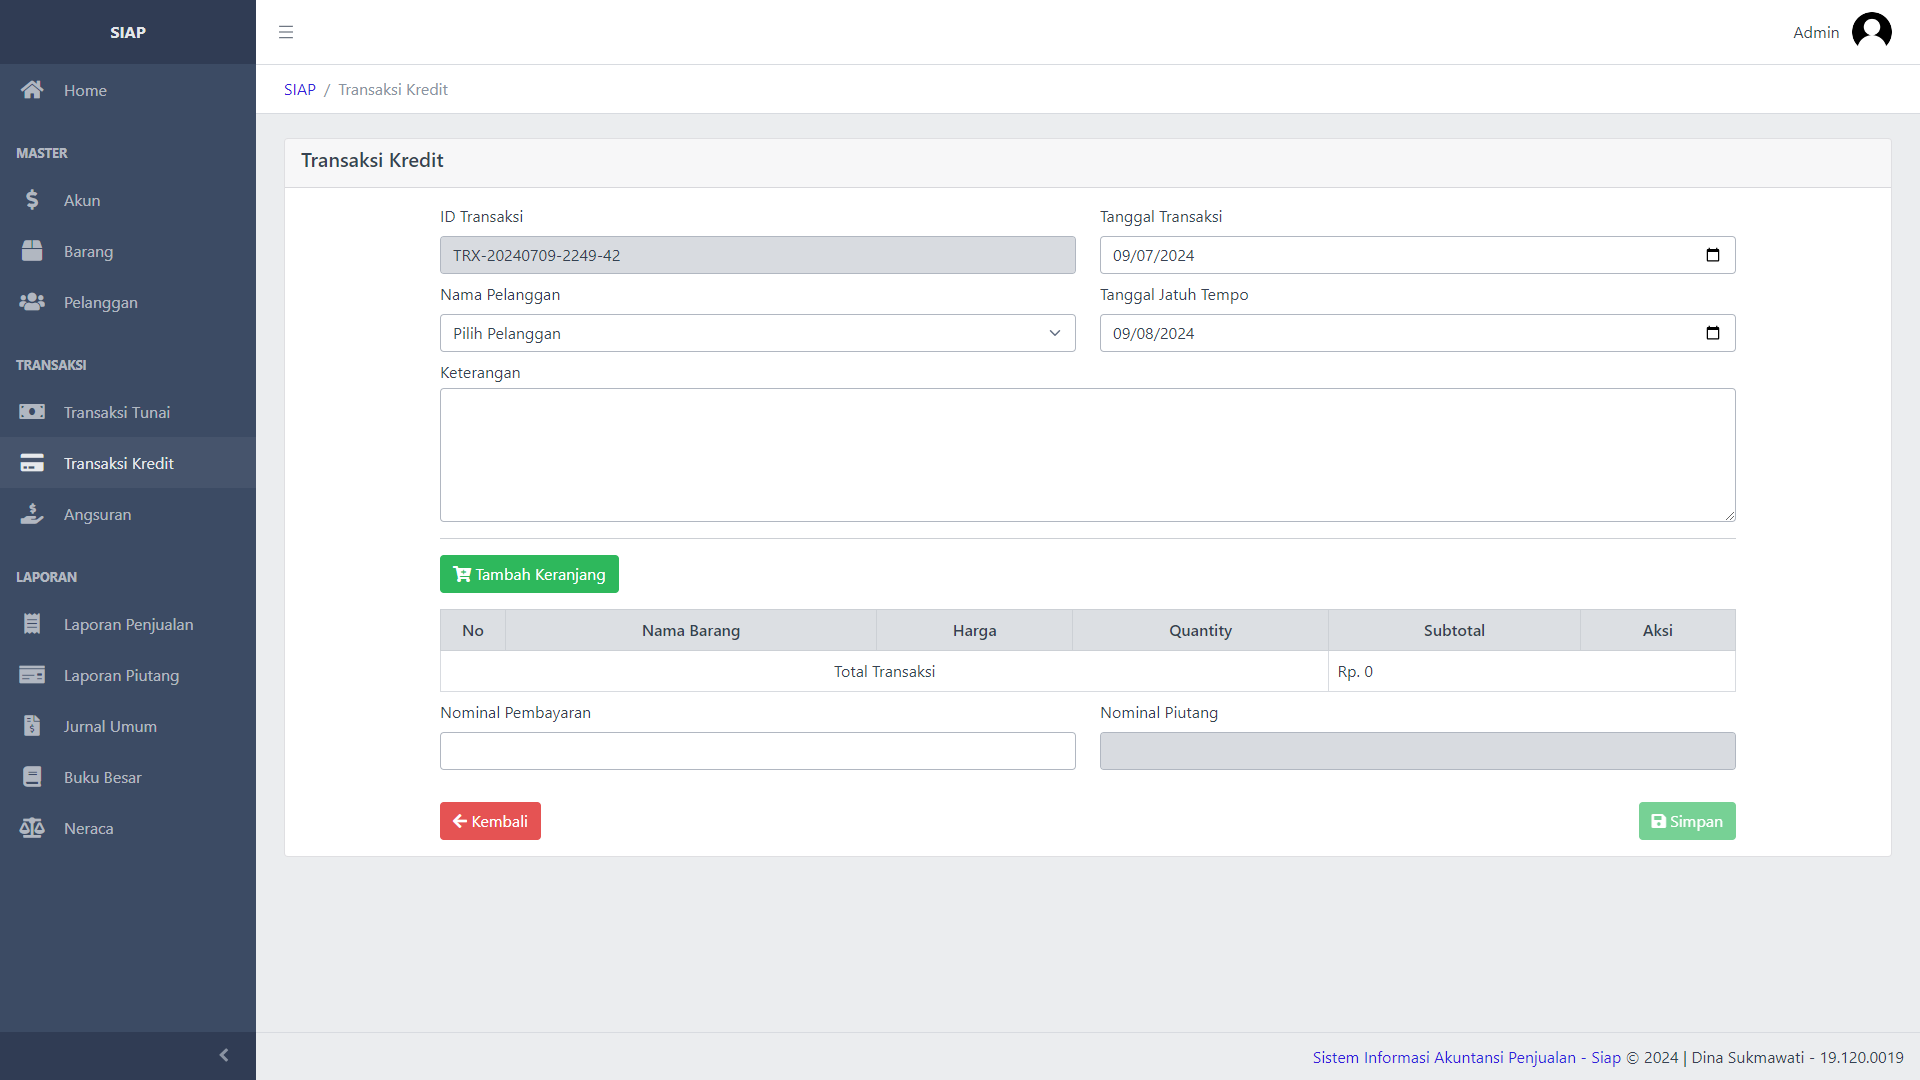1920x1080 pixels.
Task: Click the green Tambah Keranjang button
Action: 529,574
